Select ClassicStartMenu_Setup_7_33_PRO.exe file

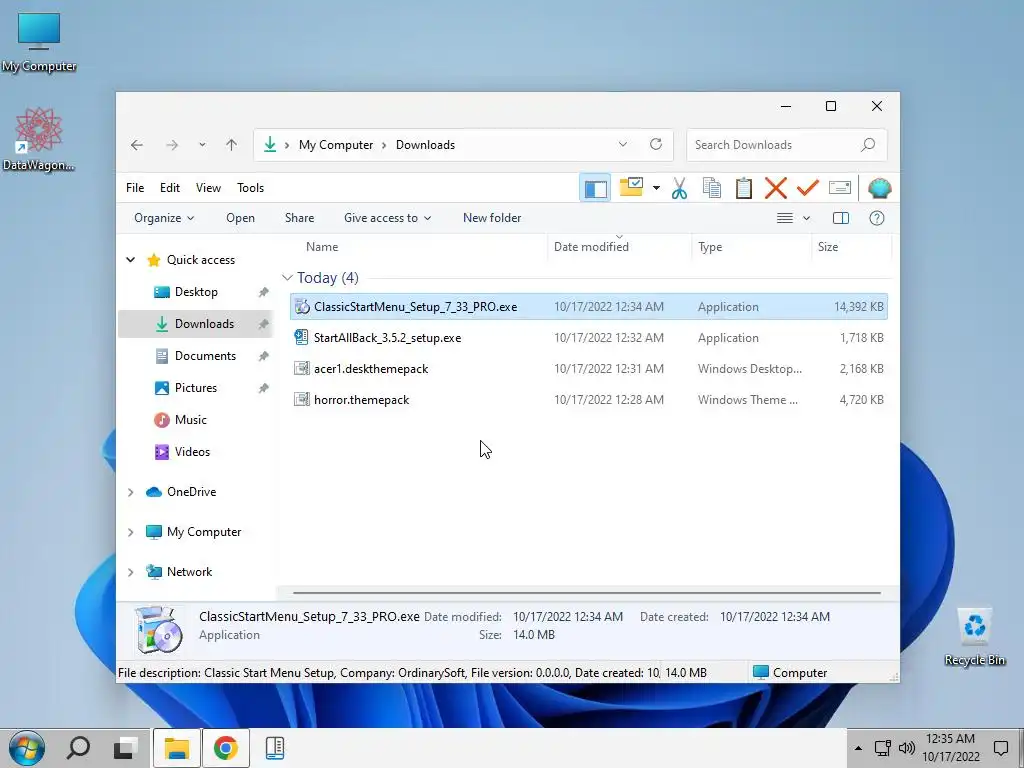coord(588,307)
